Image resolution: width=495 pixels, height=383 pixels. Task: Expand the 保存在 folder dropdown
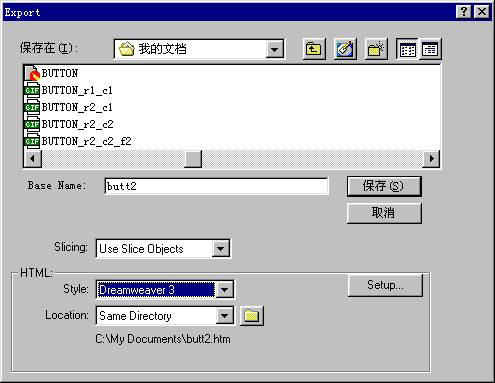pyautogui.click(x=275, y=50)
